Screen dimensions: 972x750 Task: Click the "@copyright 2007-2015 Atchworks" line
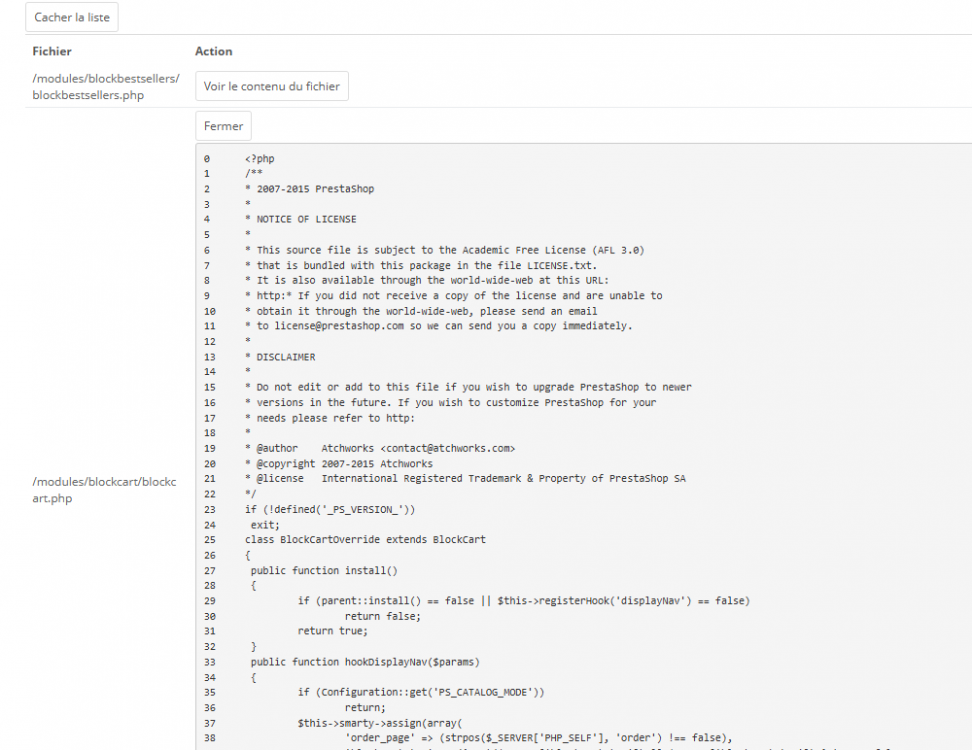[339, 464]
